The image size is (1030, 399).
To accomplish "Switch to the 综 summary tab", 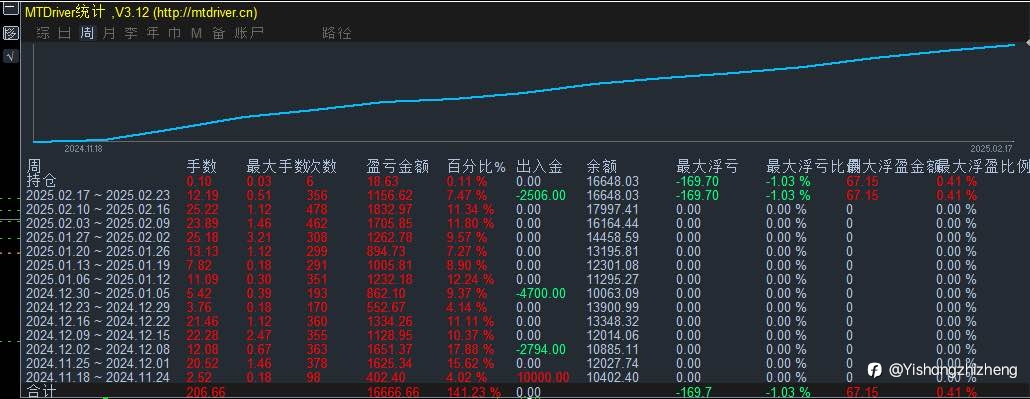I will pyautogui.click(x=43, y=33).
